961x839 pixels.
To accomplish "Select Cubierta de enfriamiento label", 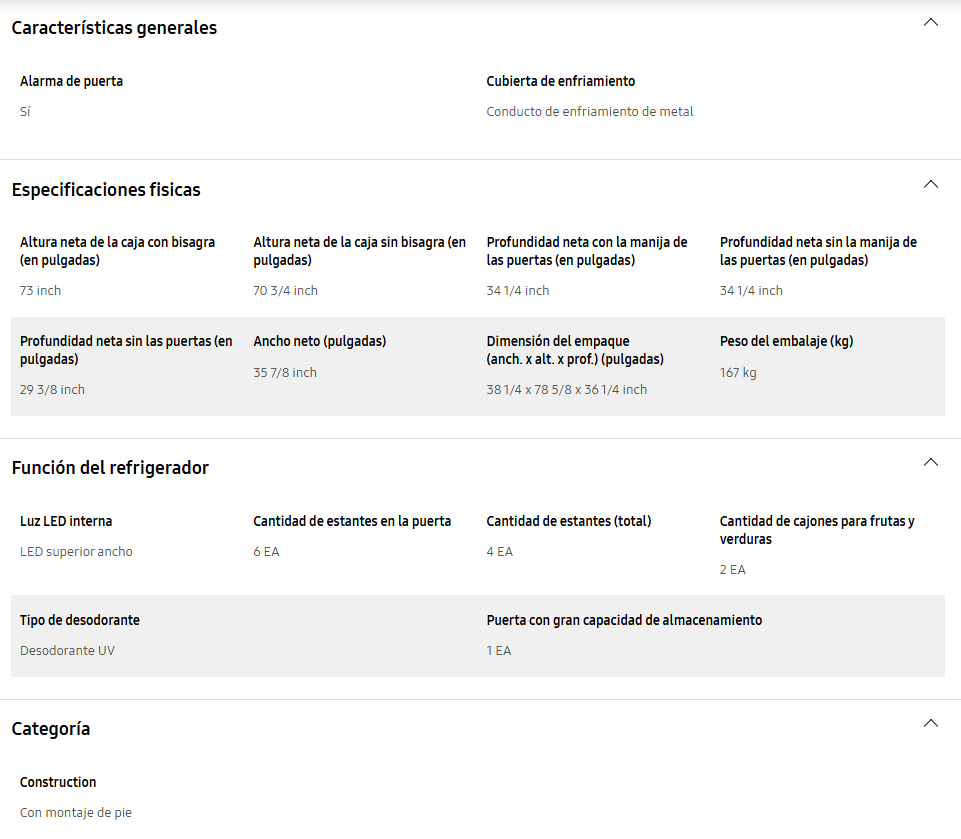I will click(560, 82).
